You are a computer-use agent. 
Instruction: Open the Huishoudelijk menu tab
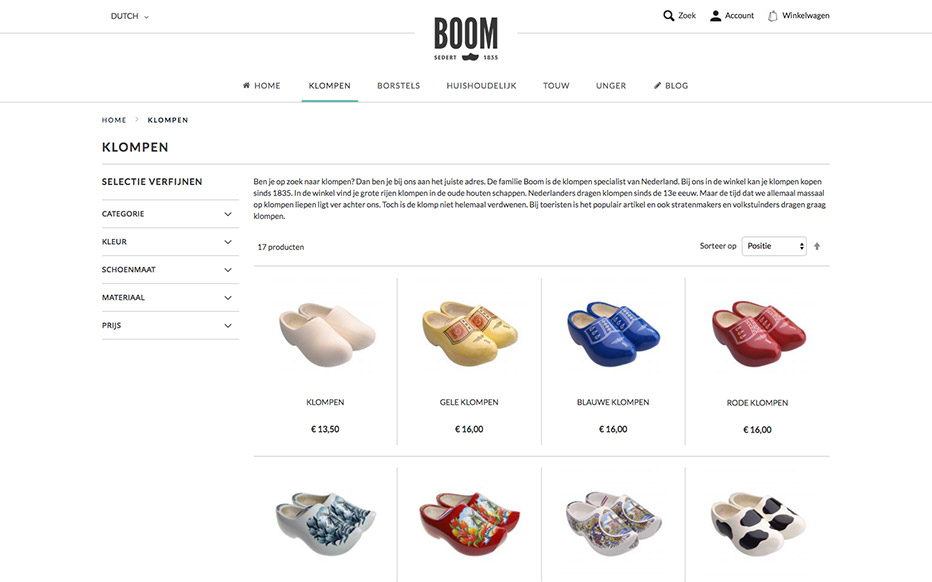(x=481, y=86)
